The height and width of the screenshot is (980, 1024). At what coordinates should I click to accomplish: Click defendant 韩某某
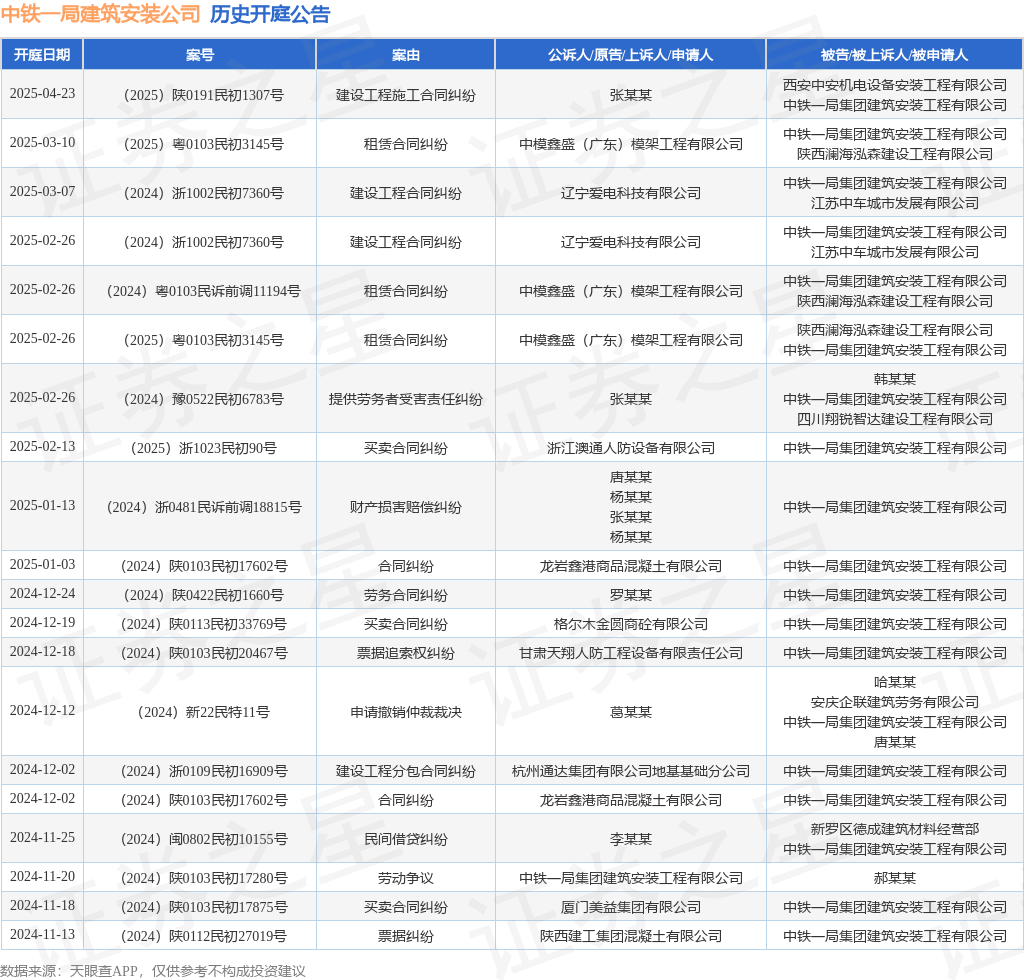[895, 379]
